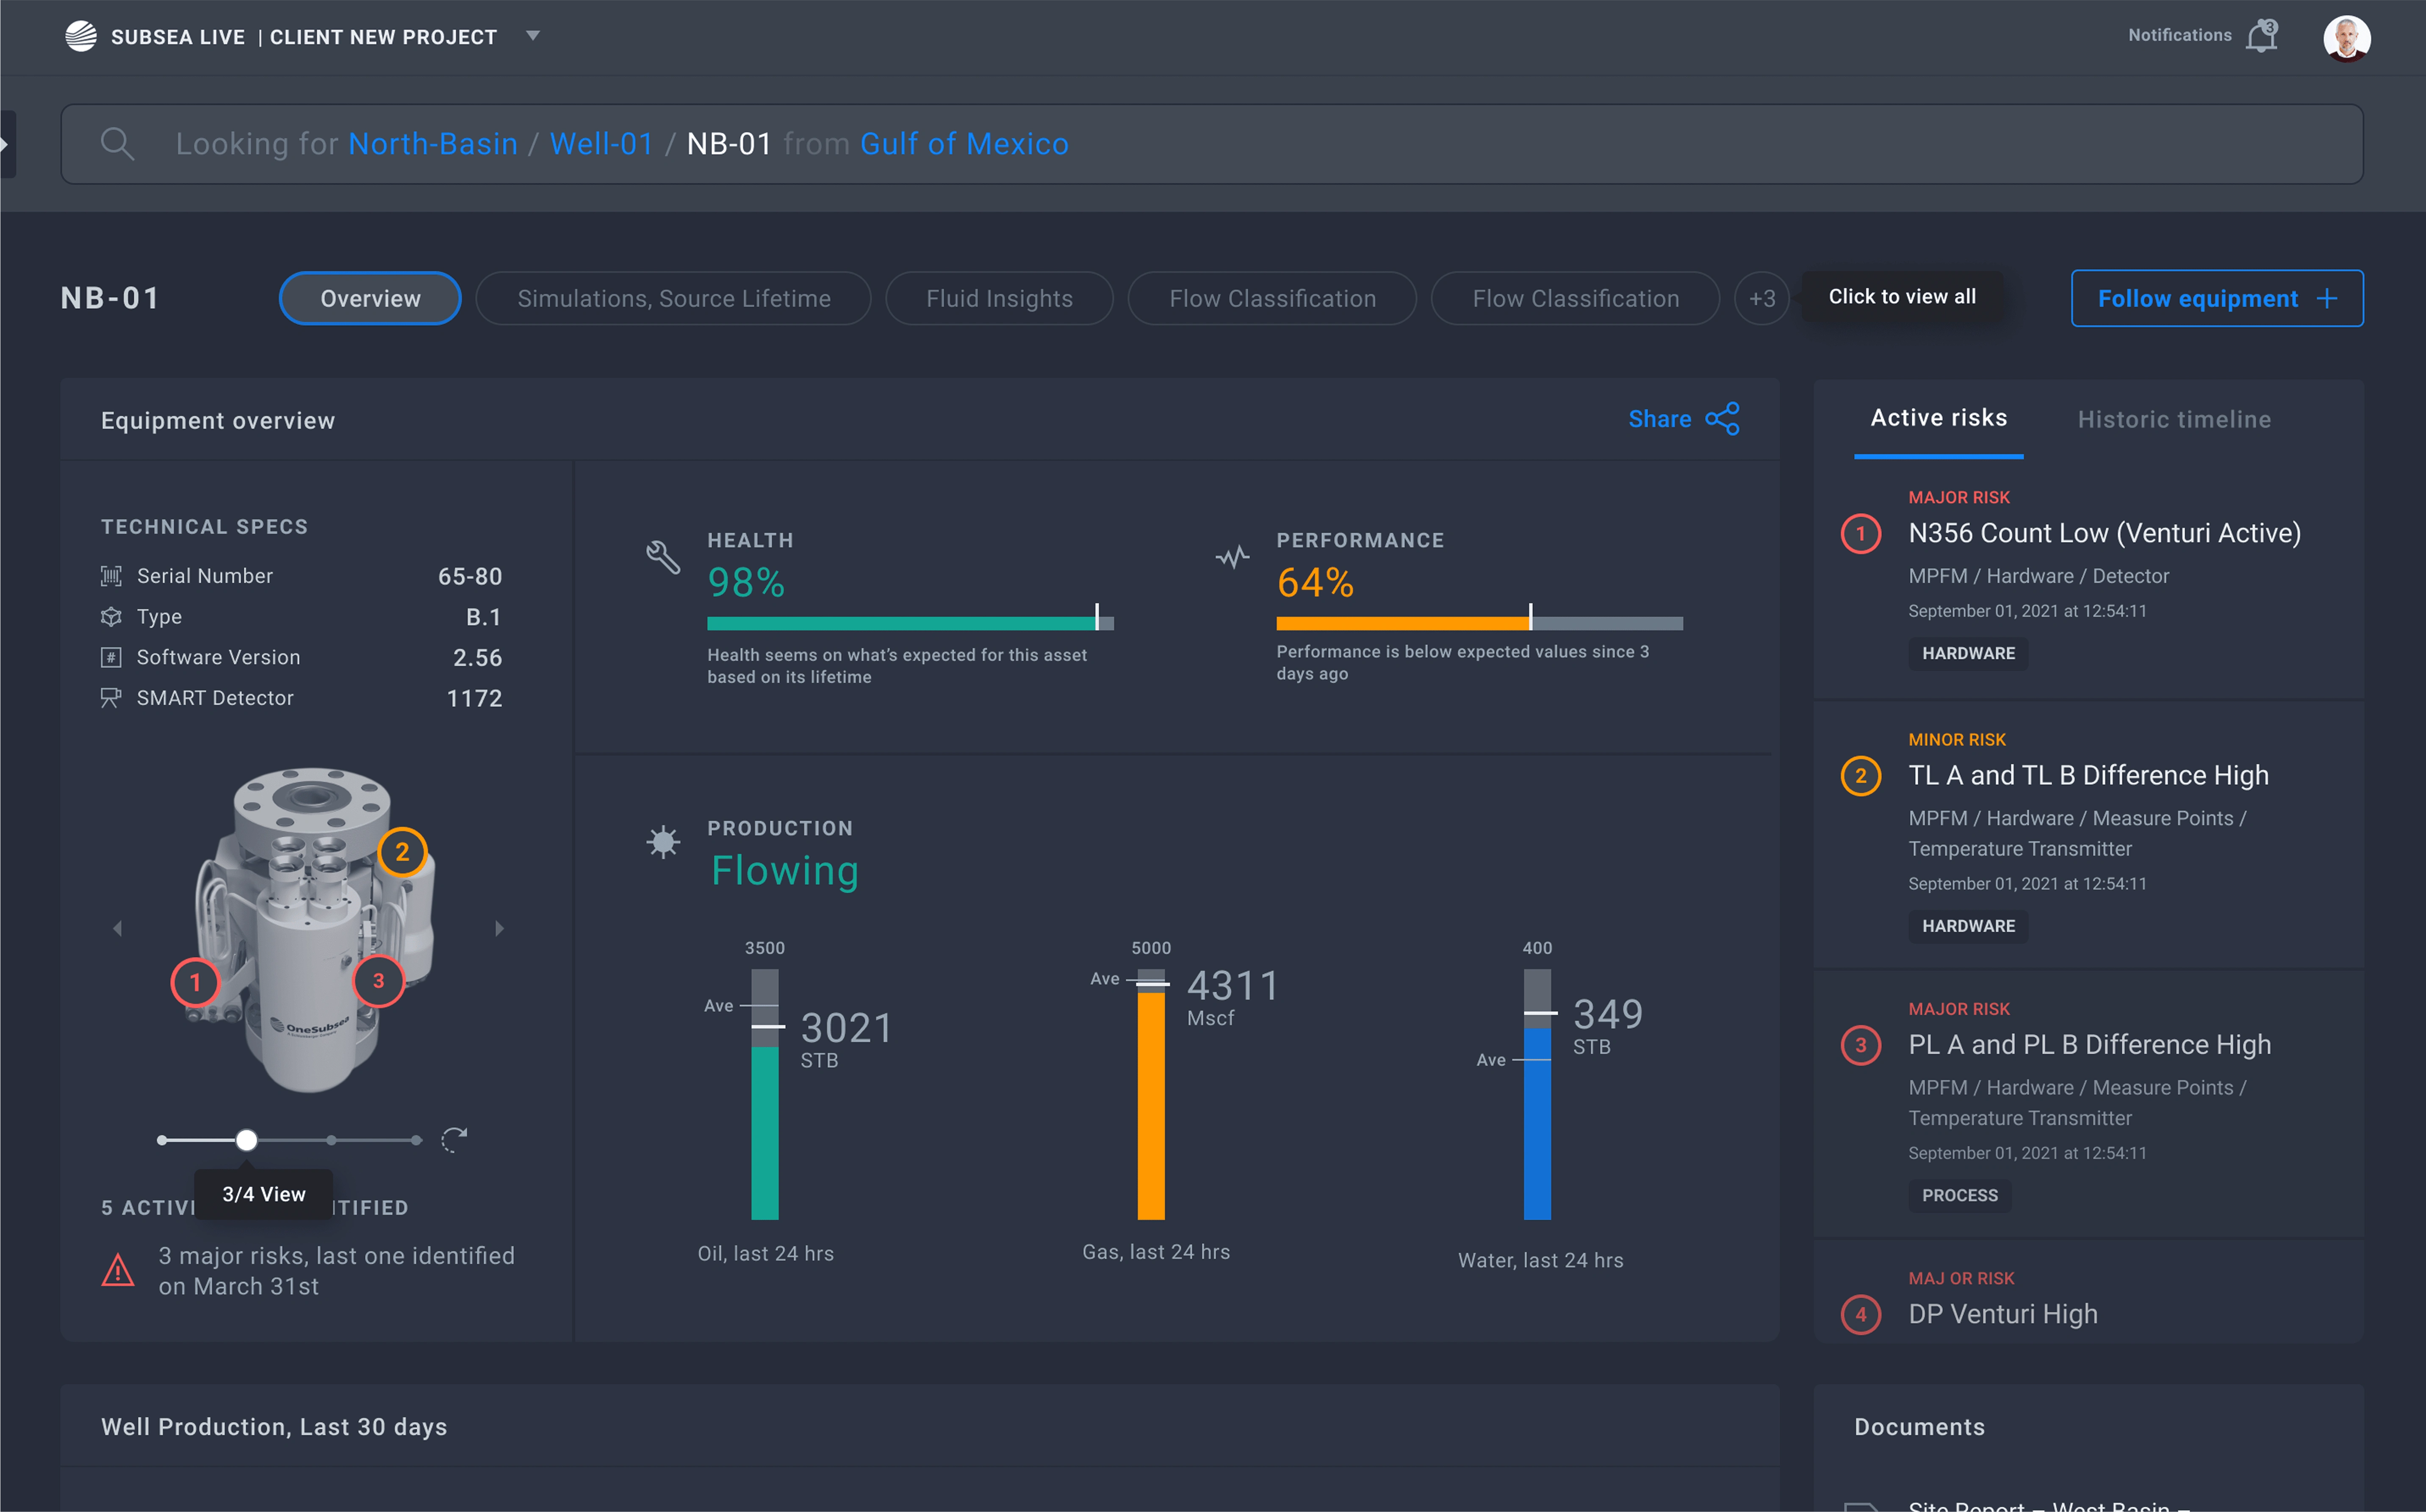The image size is (2426, 1512).
Task: Expand the left sidebar arrow handle
Action: (x=6, y=144)
